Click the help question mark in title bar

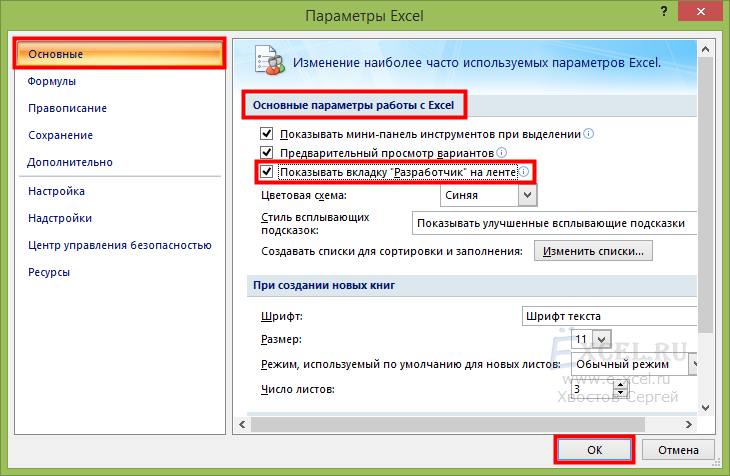coord(664,12)
